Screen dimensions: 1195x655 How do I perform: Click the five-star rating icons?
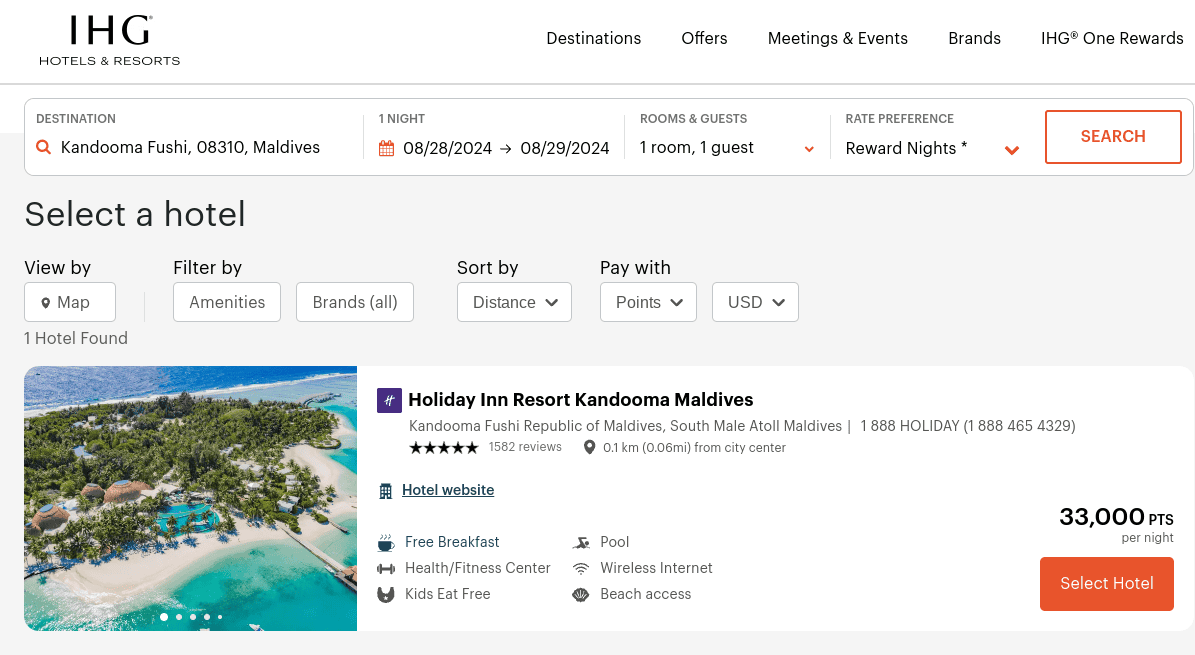point(444,448)
